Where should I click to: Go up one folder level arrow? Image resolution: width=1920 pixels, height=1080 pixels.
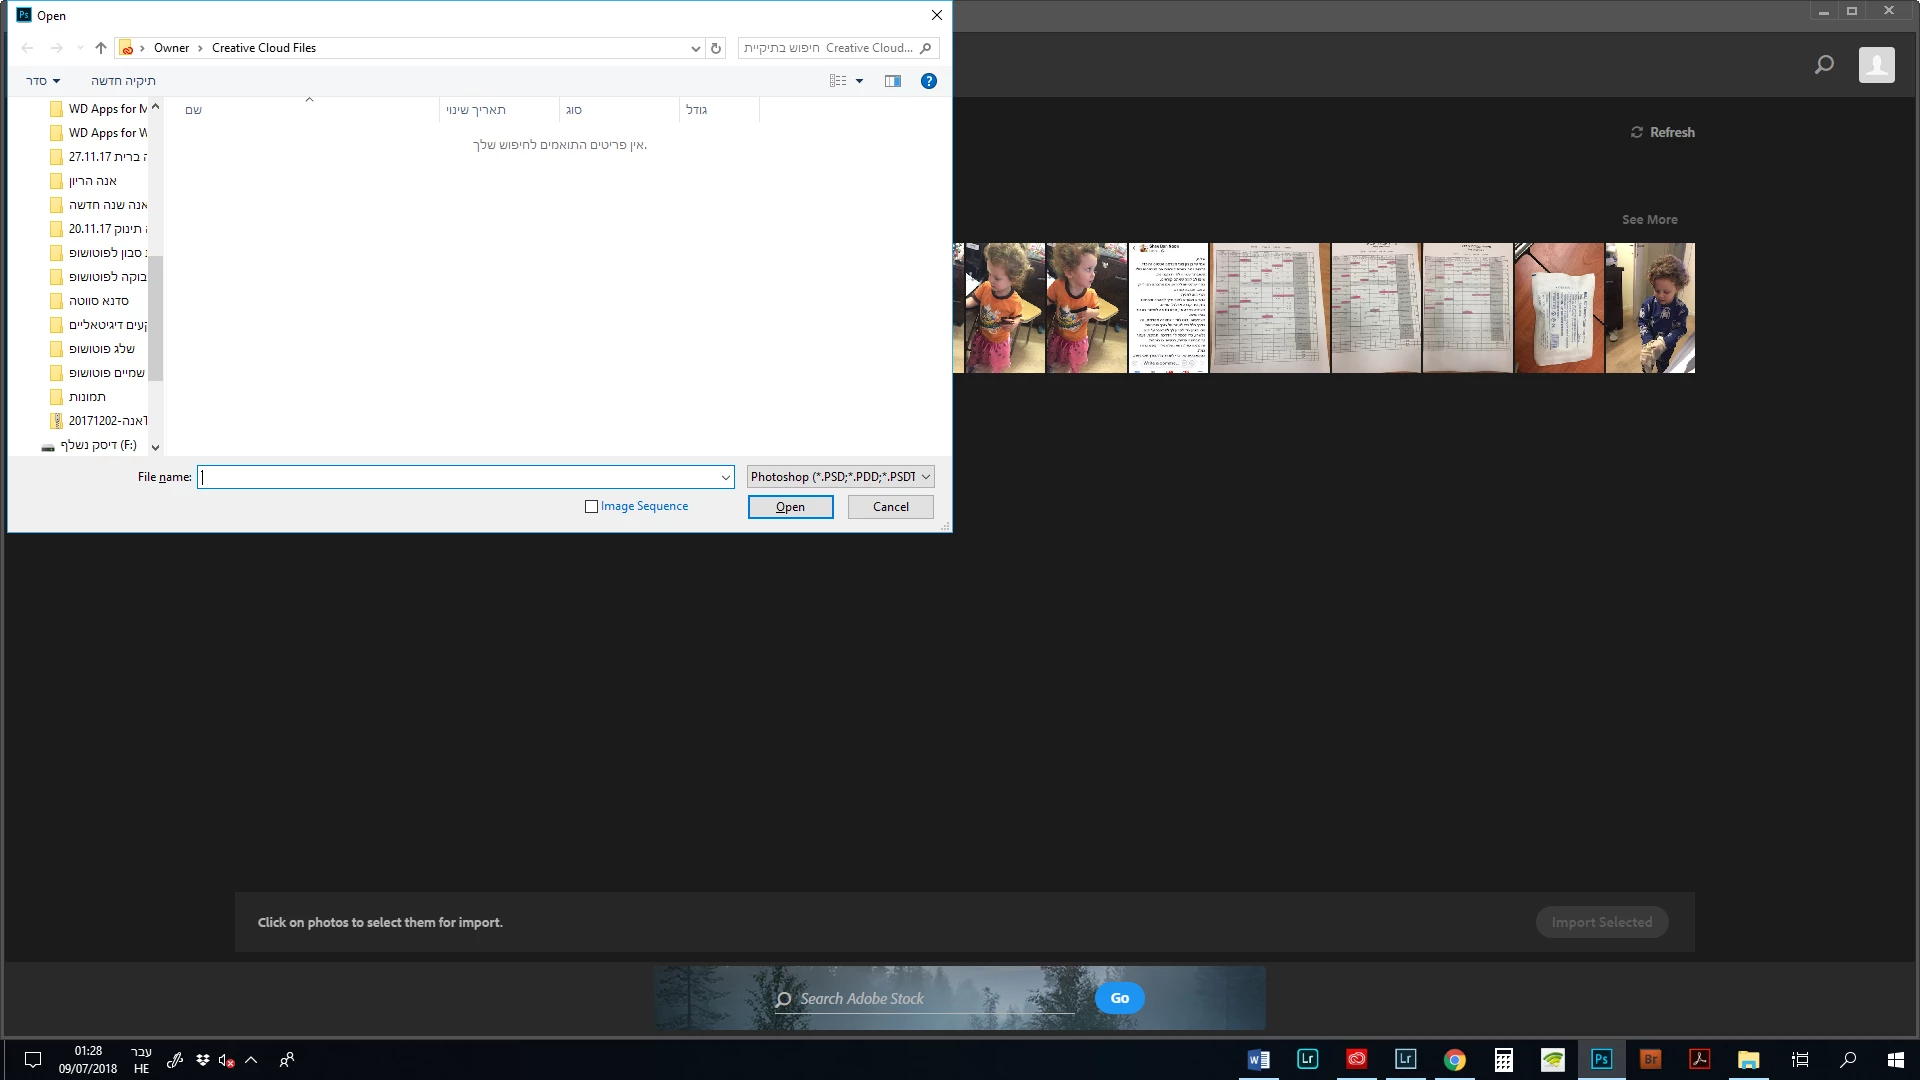click(x=101, y=48)
